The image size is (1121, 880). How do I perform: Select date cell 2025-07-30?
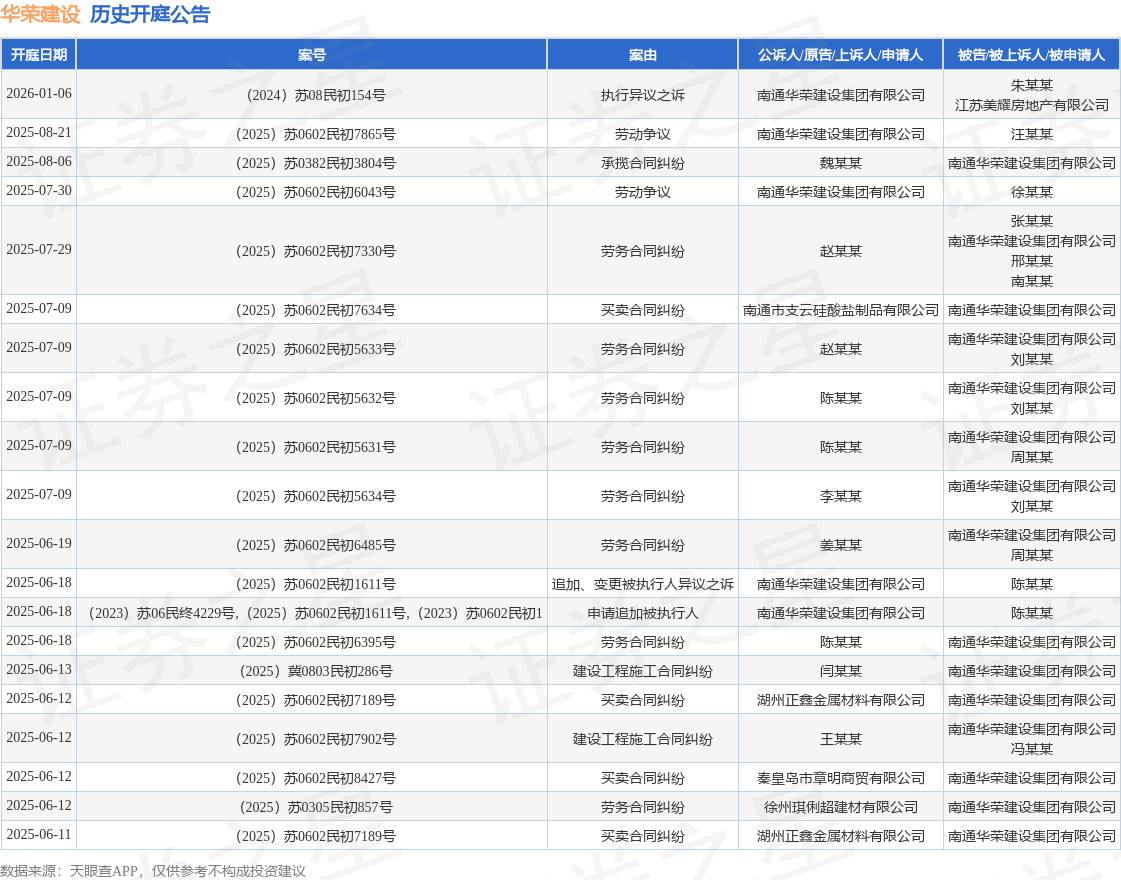[39, 191]
